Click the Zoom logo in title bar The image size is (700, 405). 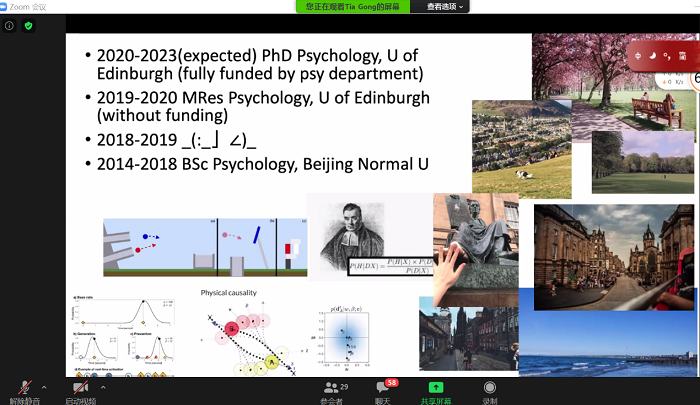coord(5,6)
